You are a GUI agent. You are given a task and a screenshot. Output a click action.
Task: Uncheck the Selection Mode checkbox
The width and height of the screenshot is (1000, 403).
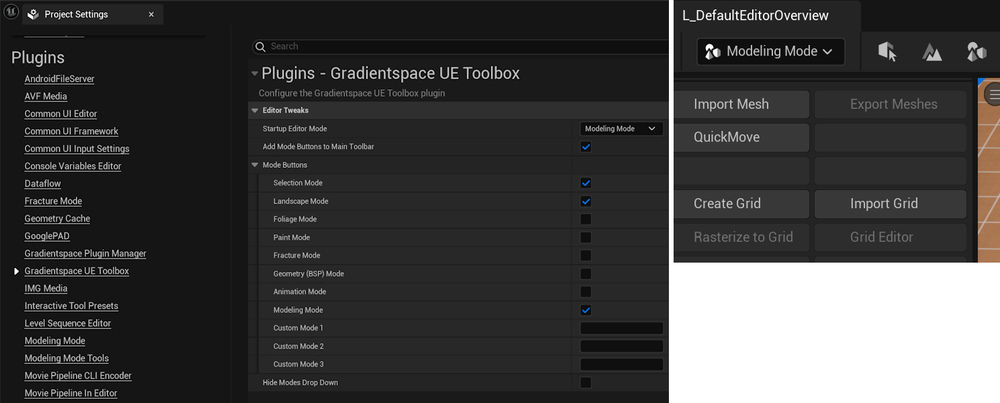pyautogui.click(x=585, y=183)
